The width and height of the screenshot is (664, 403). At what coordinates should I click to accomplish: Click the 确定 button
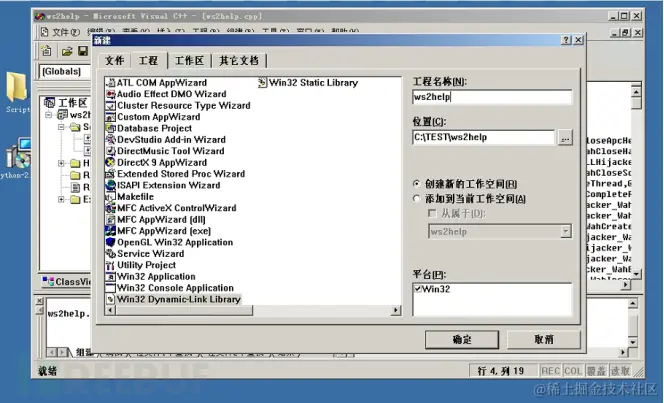tap(462, 340)
